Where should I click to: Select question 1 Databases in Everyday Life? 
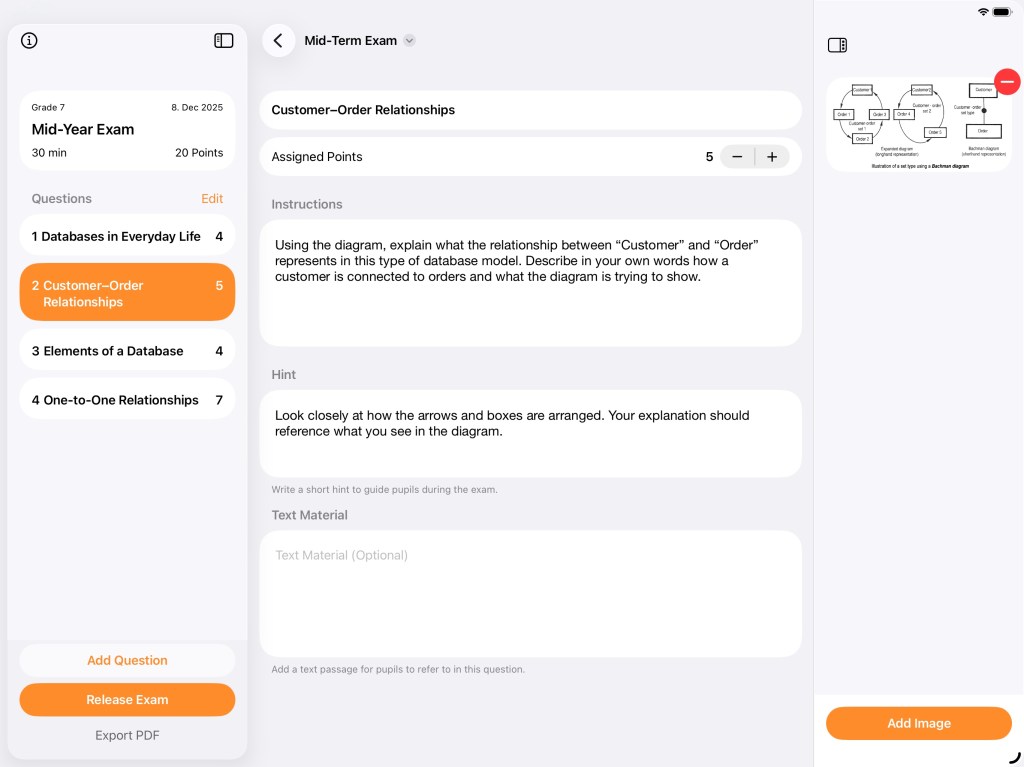pyautogui.click(x=127, y=237)
